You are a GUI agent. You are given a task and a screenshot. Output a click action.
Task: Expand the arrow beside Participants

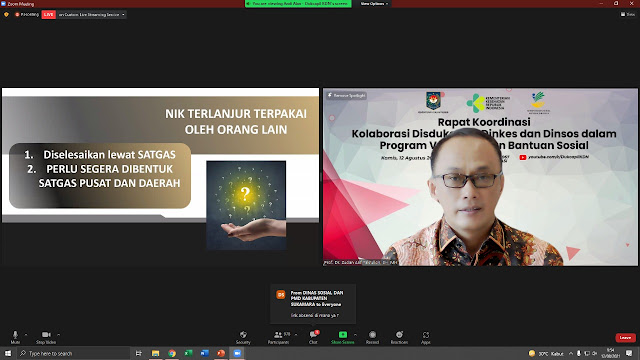tap(296, 335)
